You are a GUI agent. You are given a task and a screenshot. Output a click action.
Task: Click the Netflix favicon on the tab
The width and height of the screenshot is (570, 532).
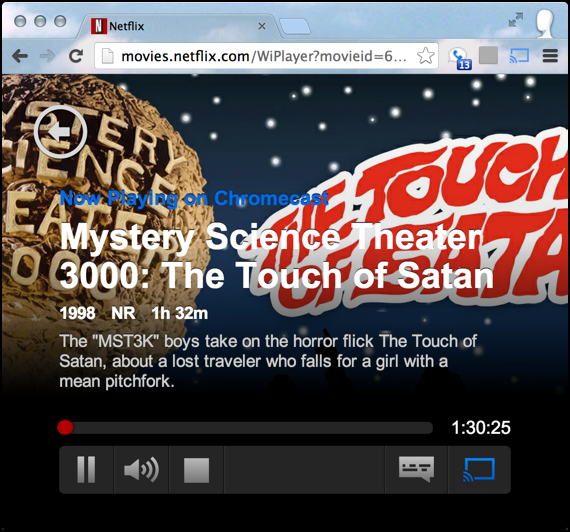pos(99,26)
